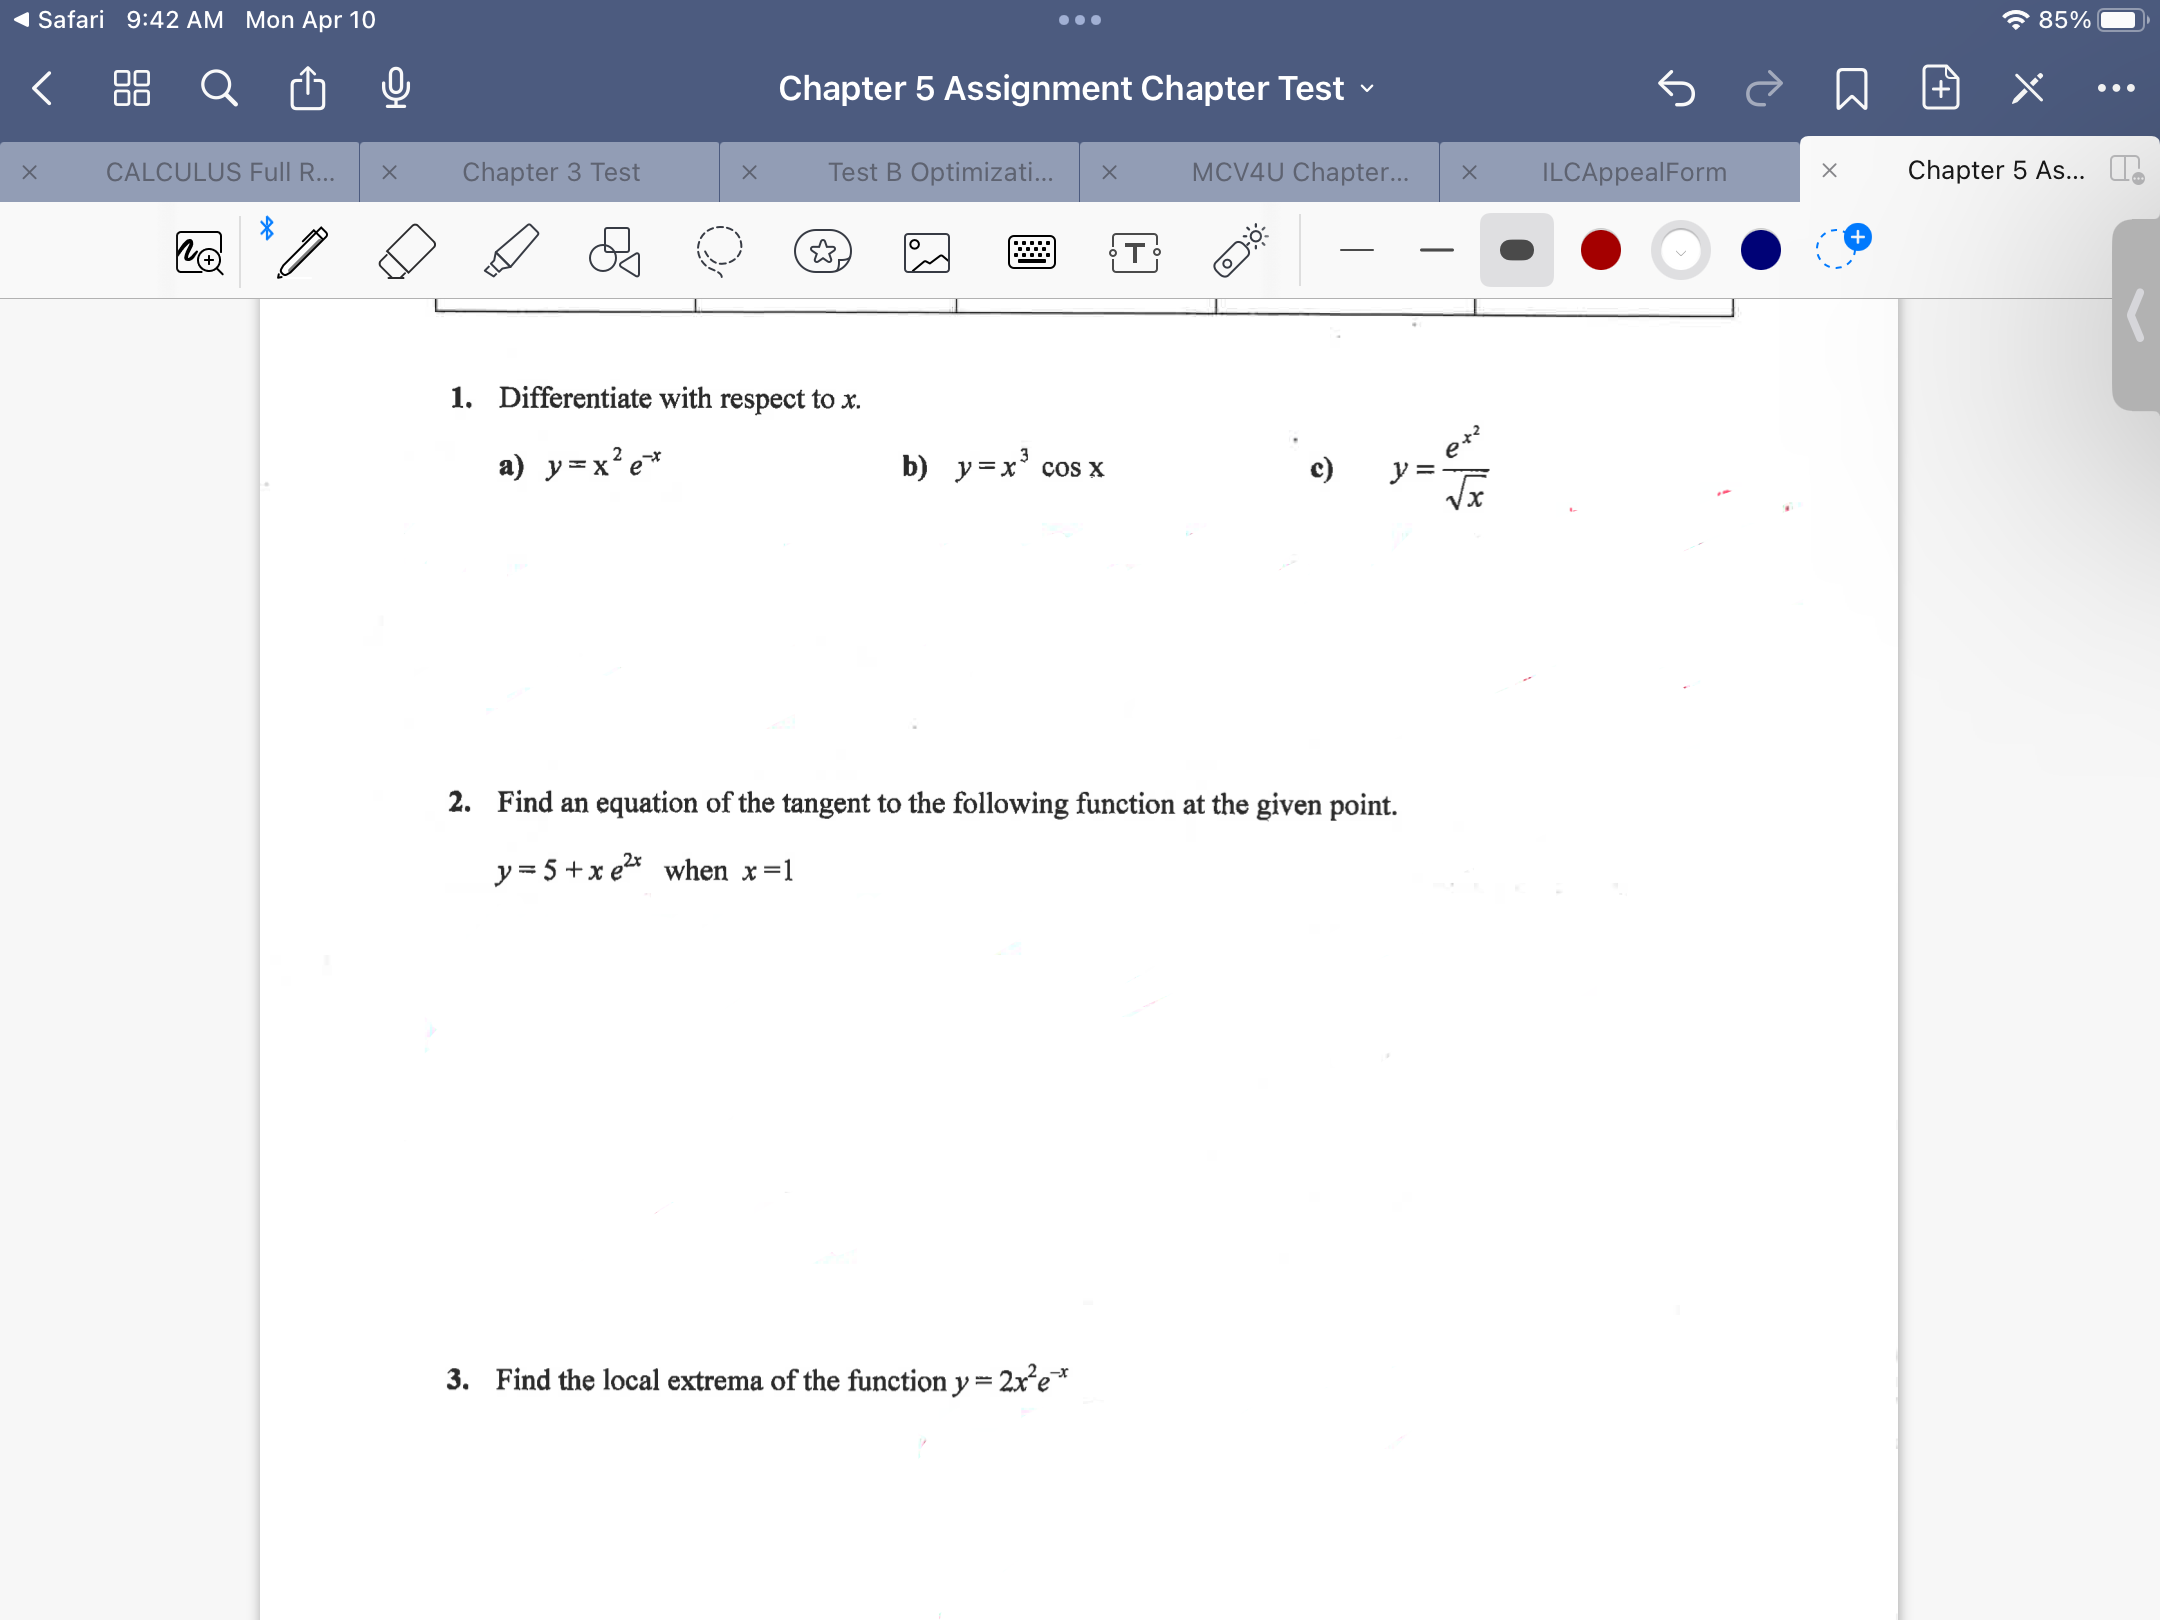2160x1620 pixels.
Task: Insert an image with the Image tool
Action: pyautogui.click(x=925, y=252)
